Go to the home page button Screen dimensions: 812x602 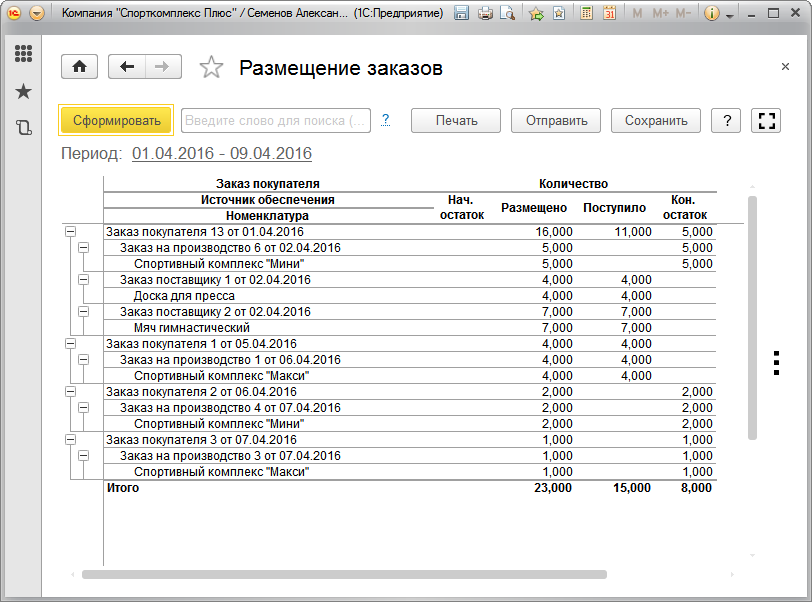pos(80,67)
